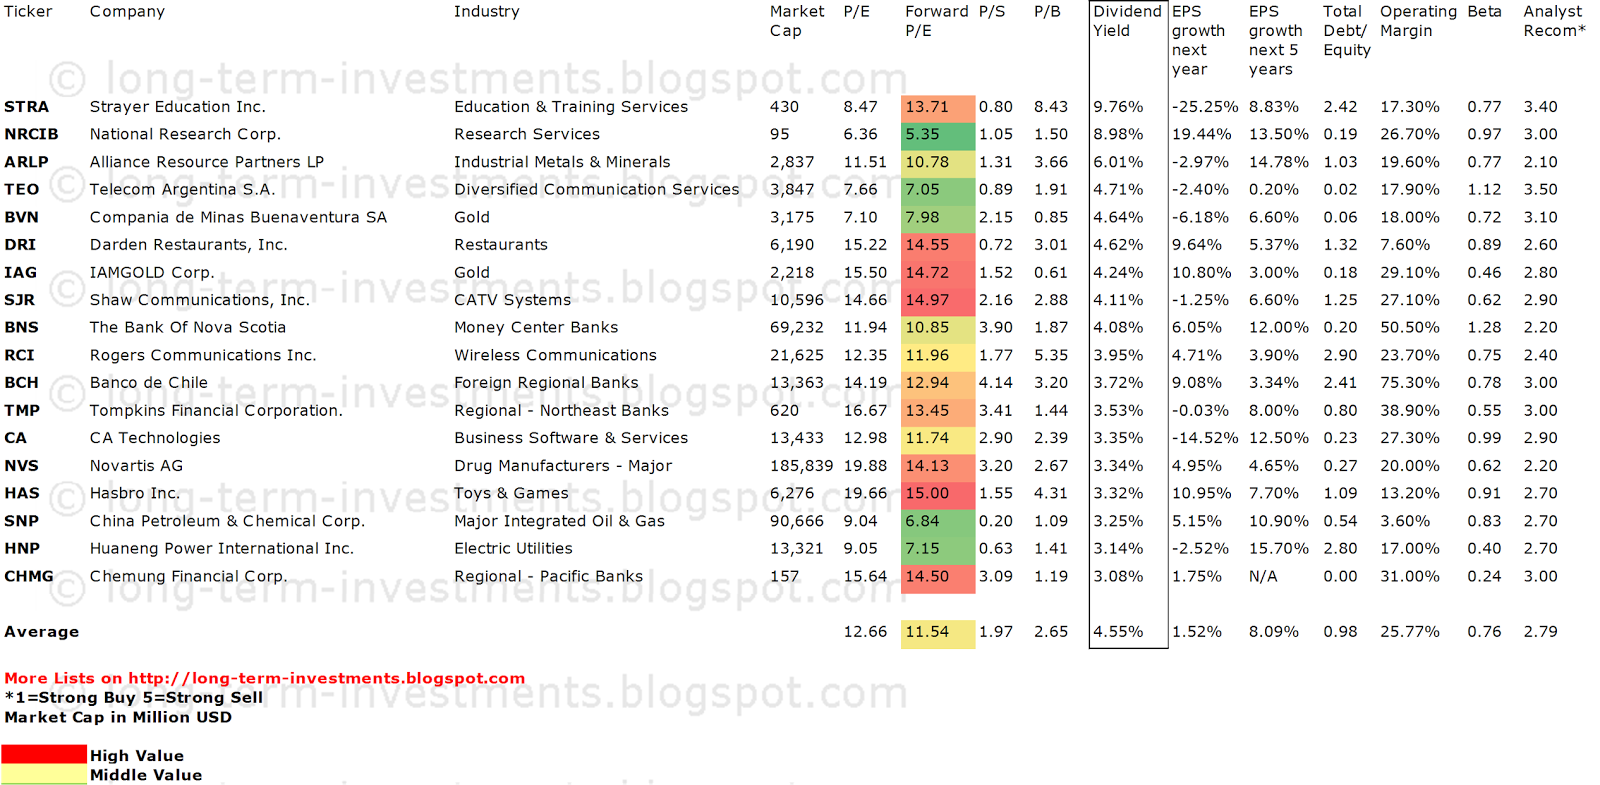
Task: Open the More Lists blog link
Action: click(x=264, y=678)
